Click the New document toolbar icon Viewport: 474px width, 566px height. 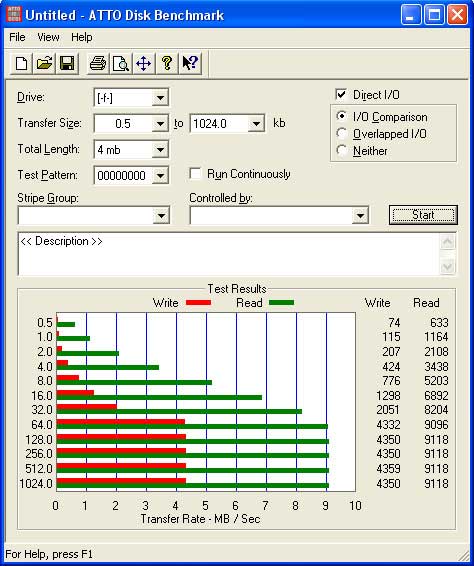(21, 64)
